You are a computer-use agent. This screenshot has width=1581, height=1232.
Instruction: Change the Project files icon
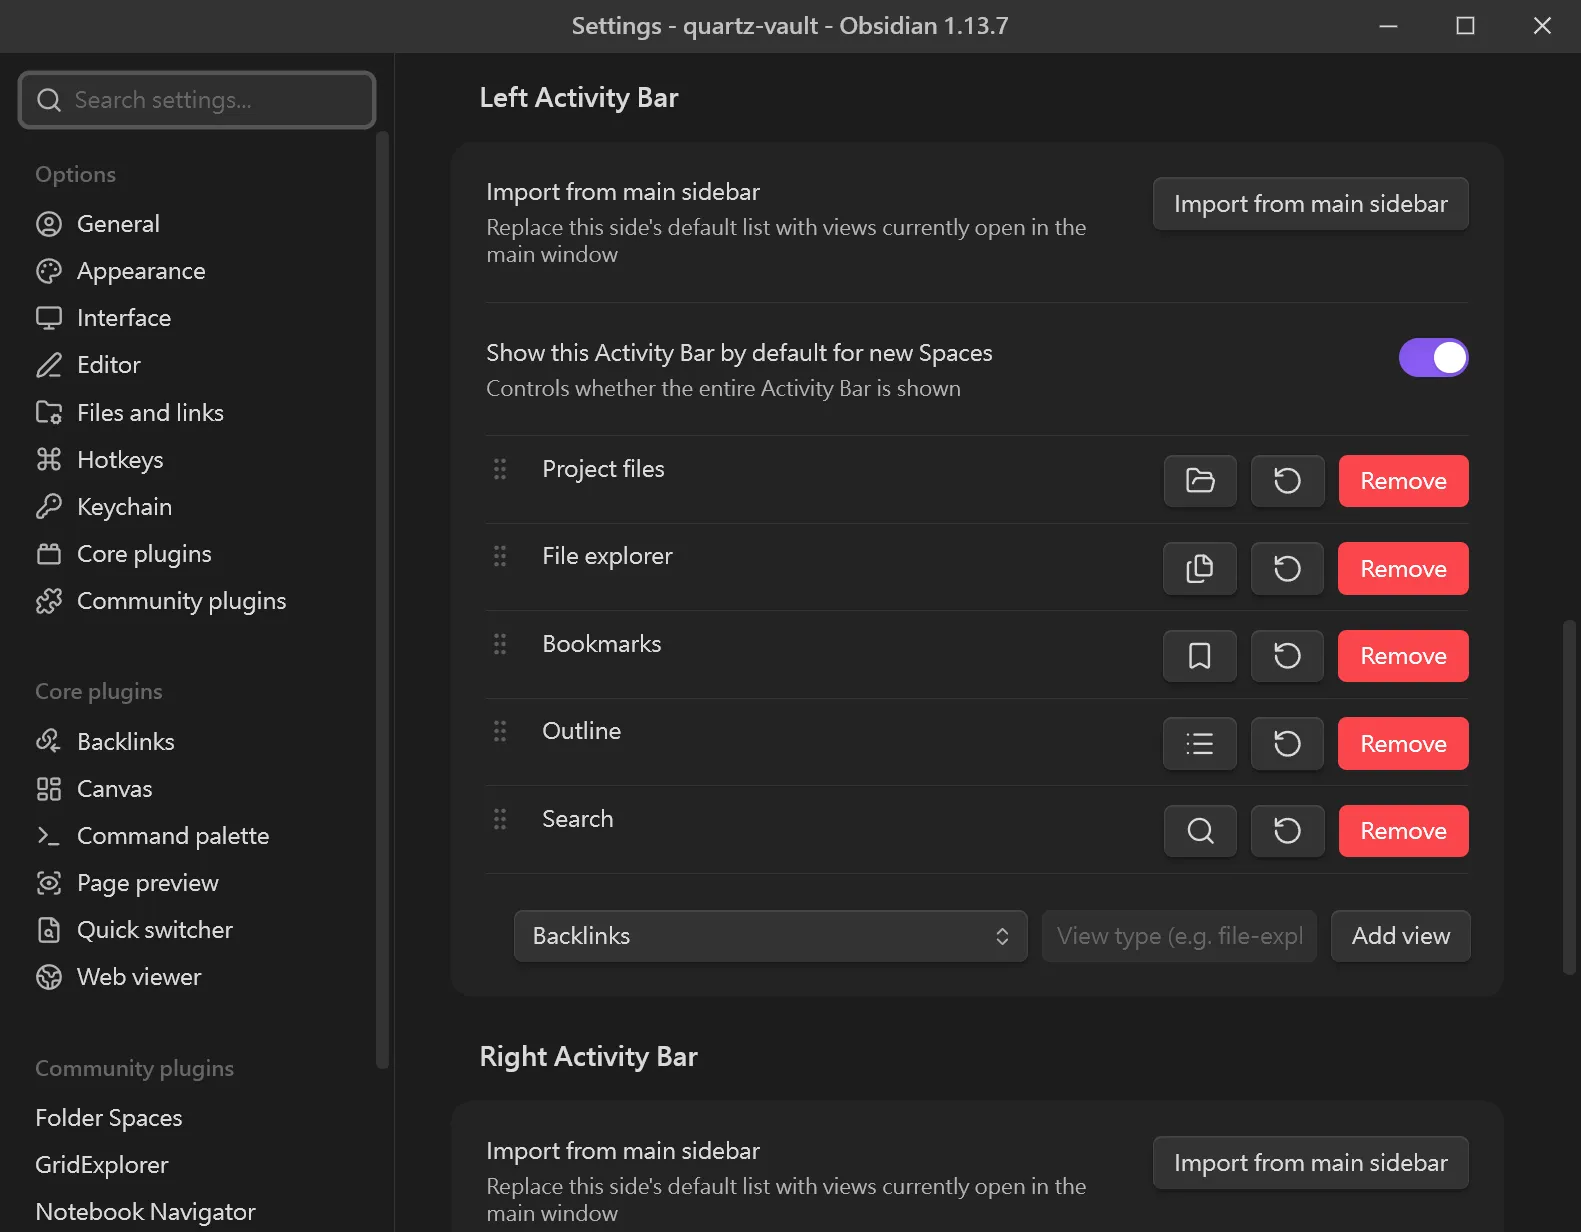pos(1200,481)
